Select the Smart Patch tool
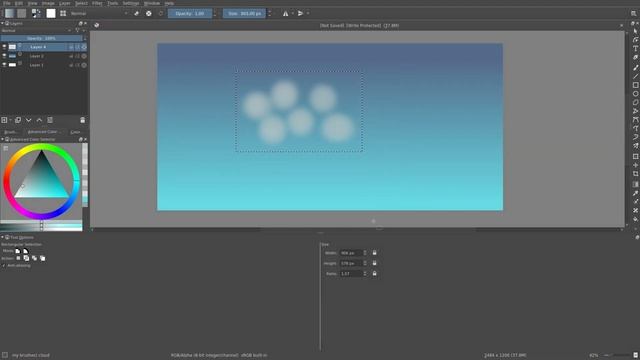Viewport: 640px width, 360px height. coord(636,210)
